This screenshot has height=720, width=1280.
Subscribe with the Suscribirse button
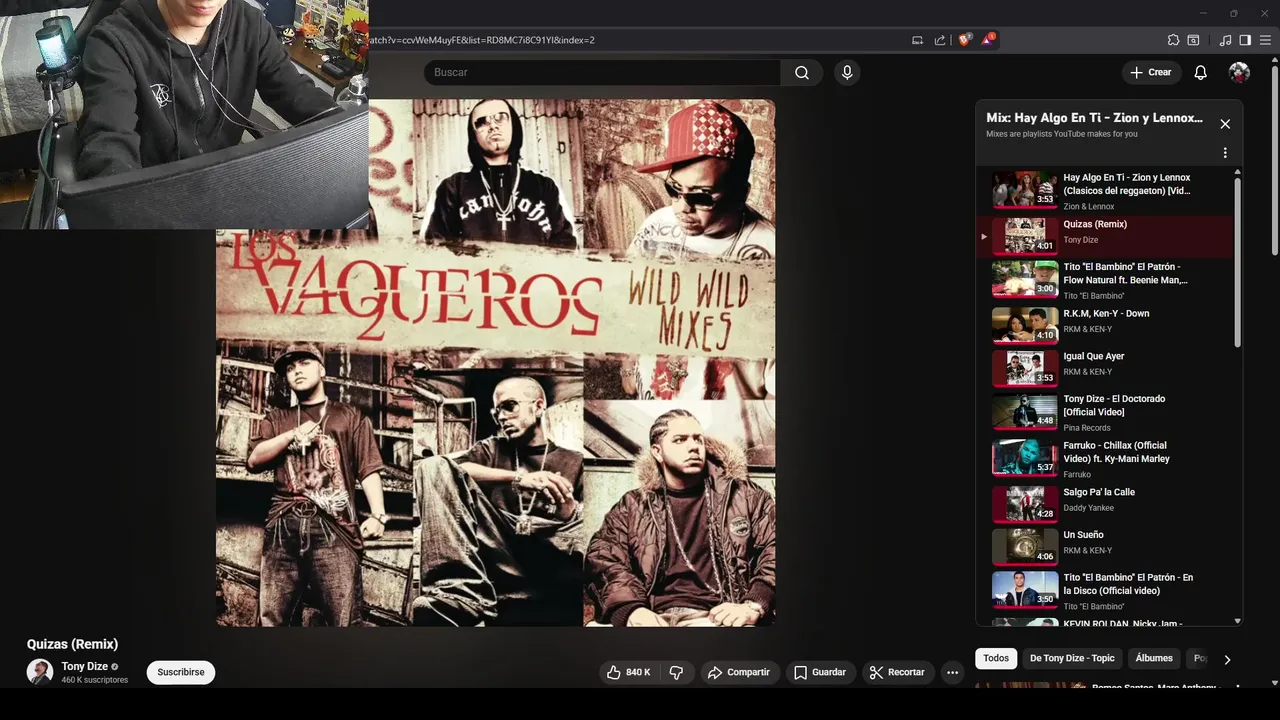[181, 672]
